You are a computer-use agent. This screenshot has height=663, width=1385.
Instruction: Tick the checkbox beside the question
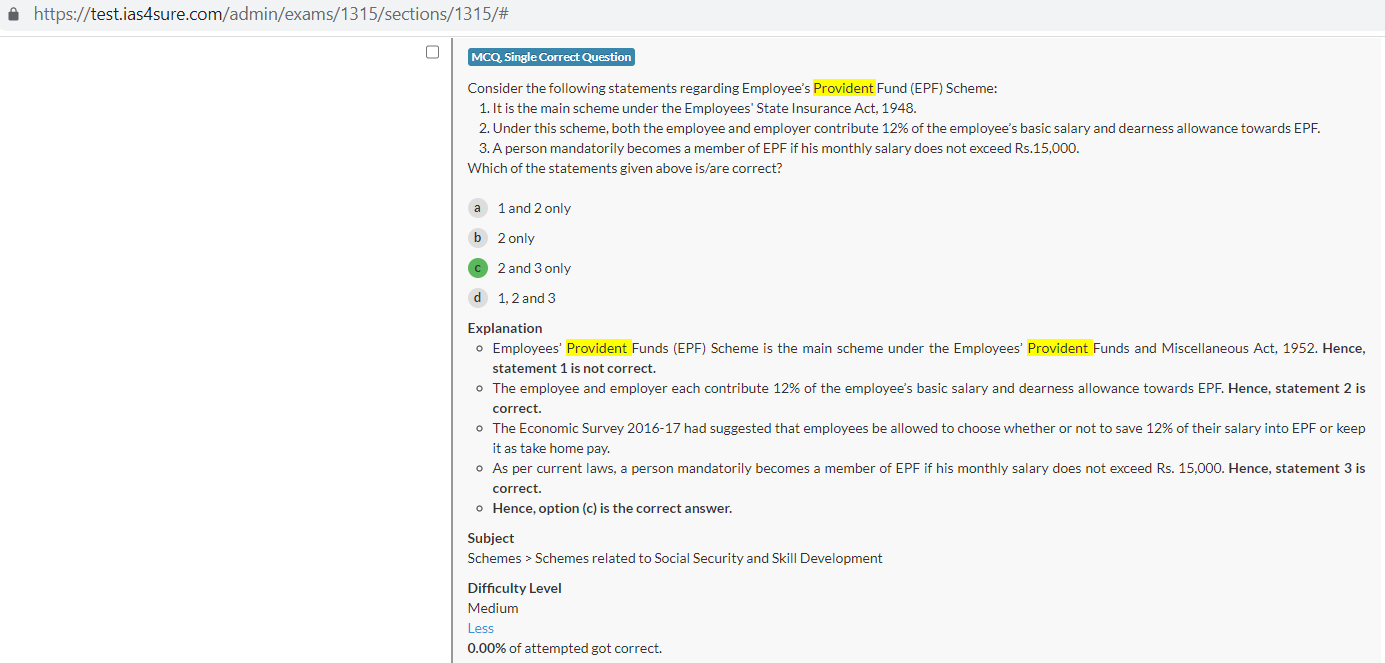point(432,52)
